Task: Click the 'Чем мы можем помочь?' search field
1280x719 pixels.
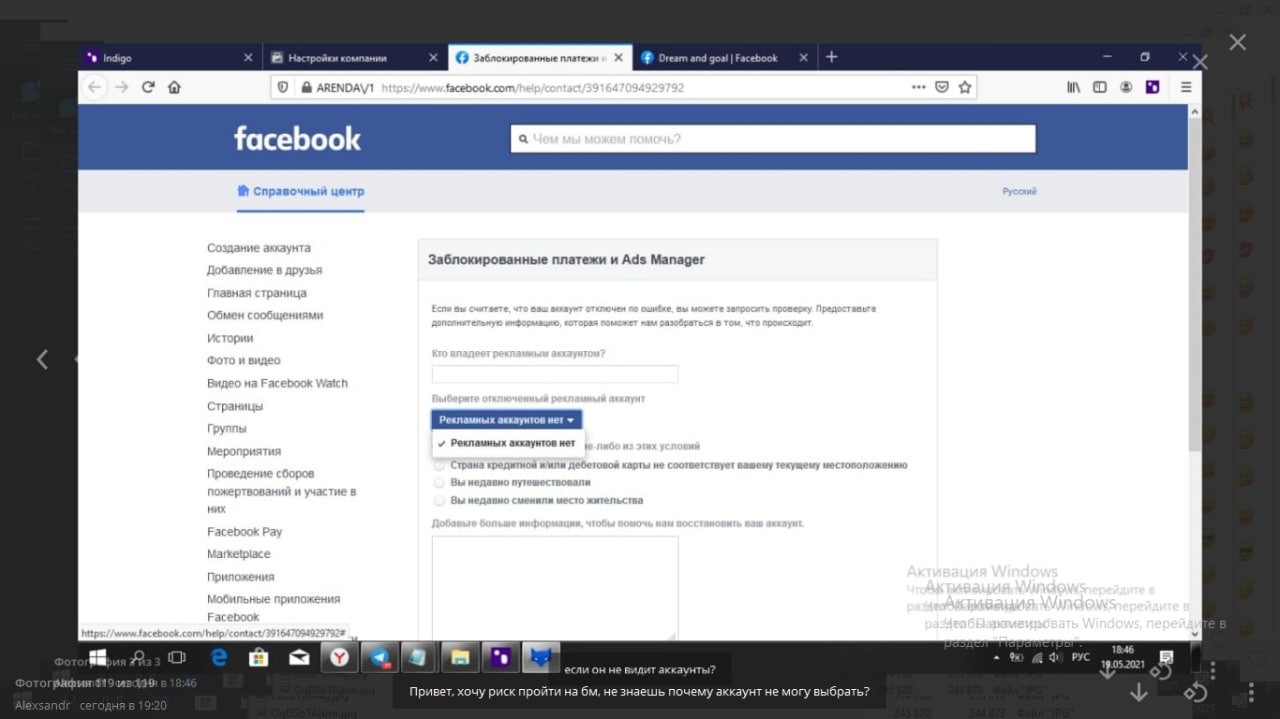Action: (x=773, y=139)
